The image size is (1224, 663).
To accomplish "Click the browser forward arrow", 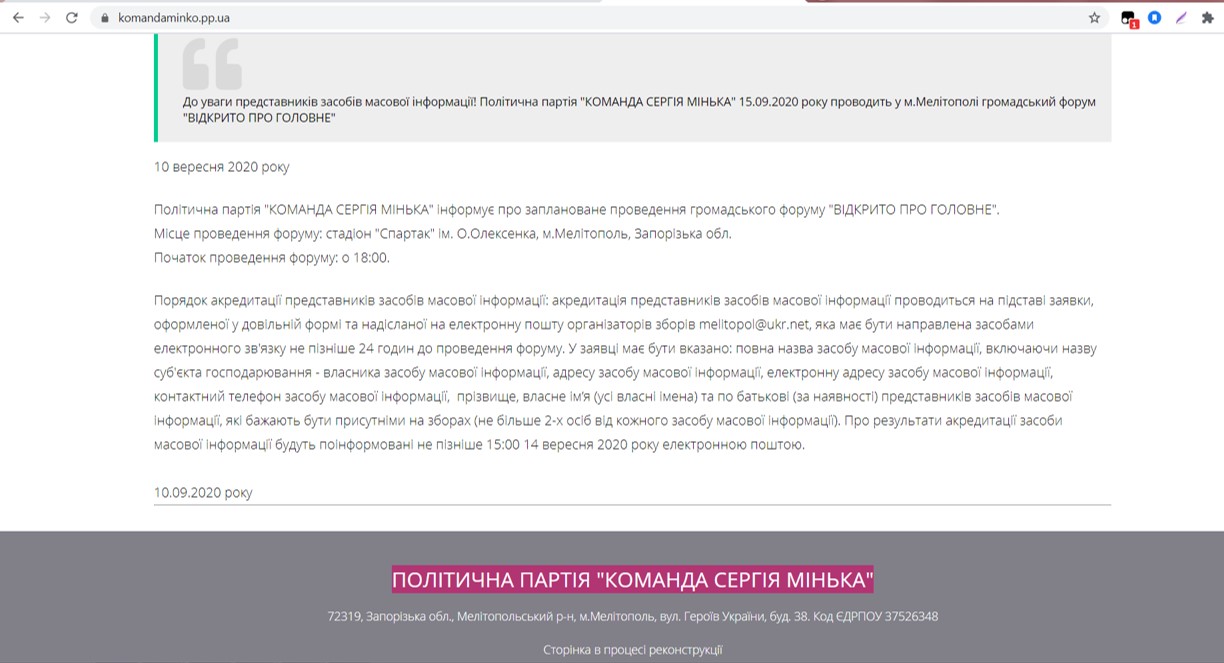I will [x=45, y=18].
